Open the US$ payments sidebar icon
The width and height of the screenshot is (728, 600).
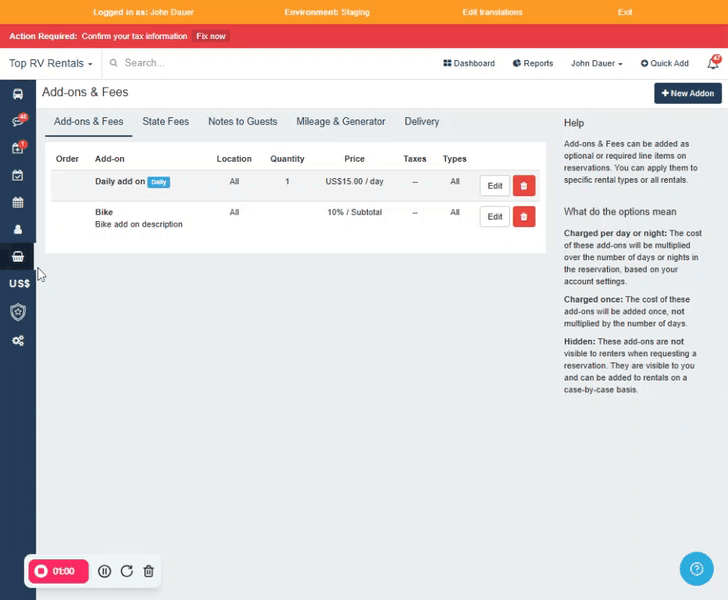click(x=18, y=284)
